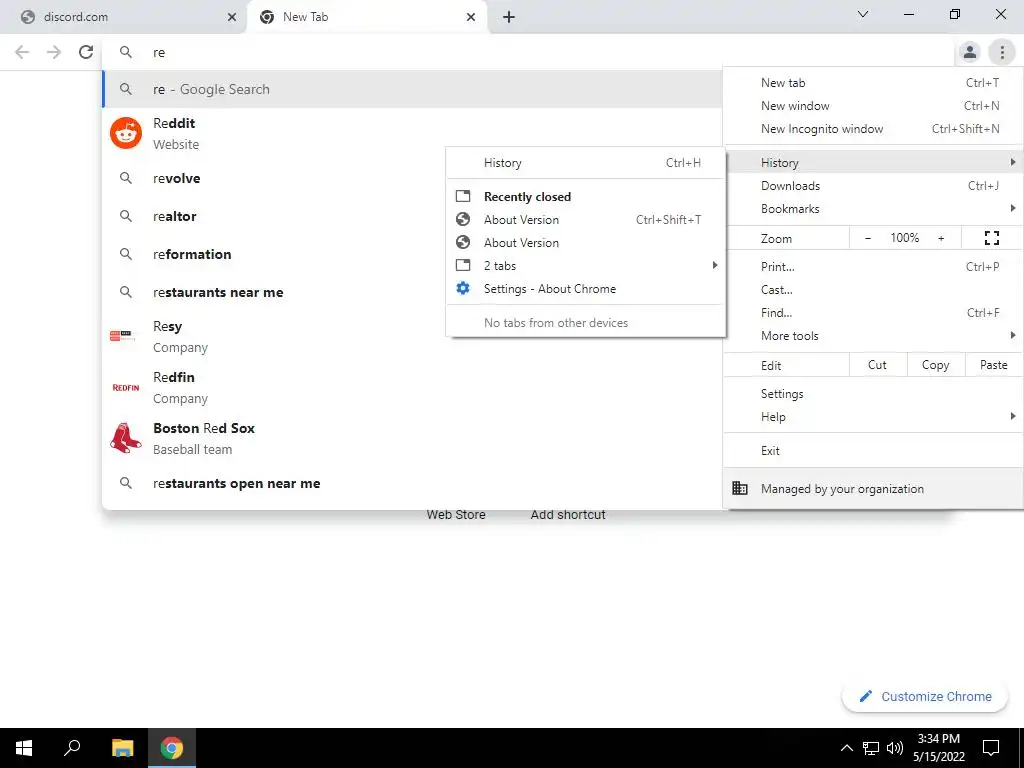Pick 'restaurants open near me' suggestion
The image size is (1024, 768).
pos(413,483)
